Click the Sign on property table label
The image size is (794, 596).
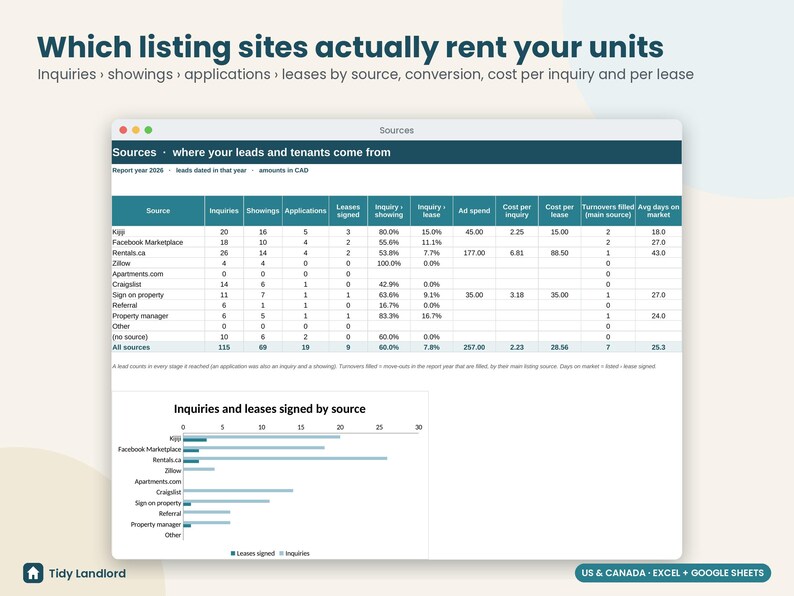click(138, 295)
